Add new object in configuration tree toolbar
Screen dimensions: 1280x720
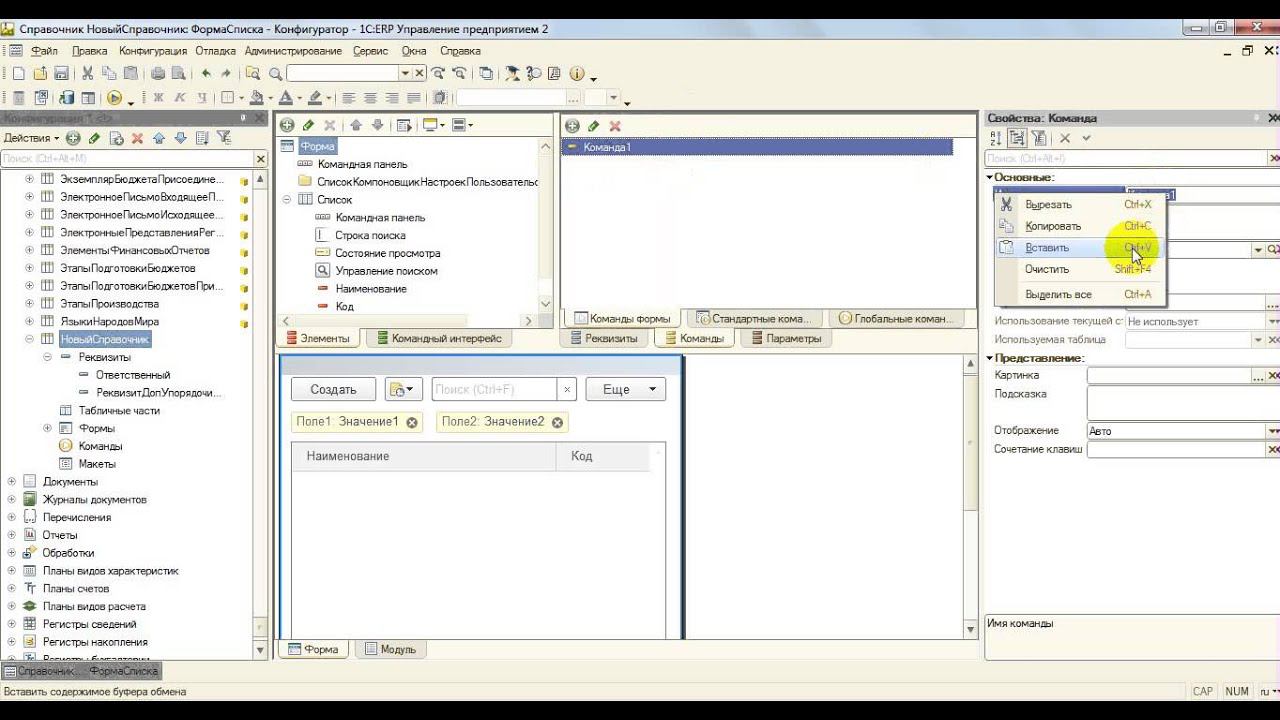[73, 138]
